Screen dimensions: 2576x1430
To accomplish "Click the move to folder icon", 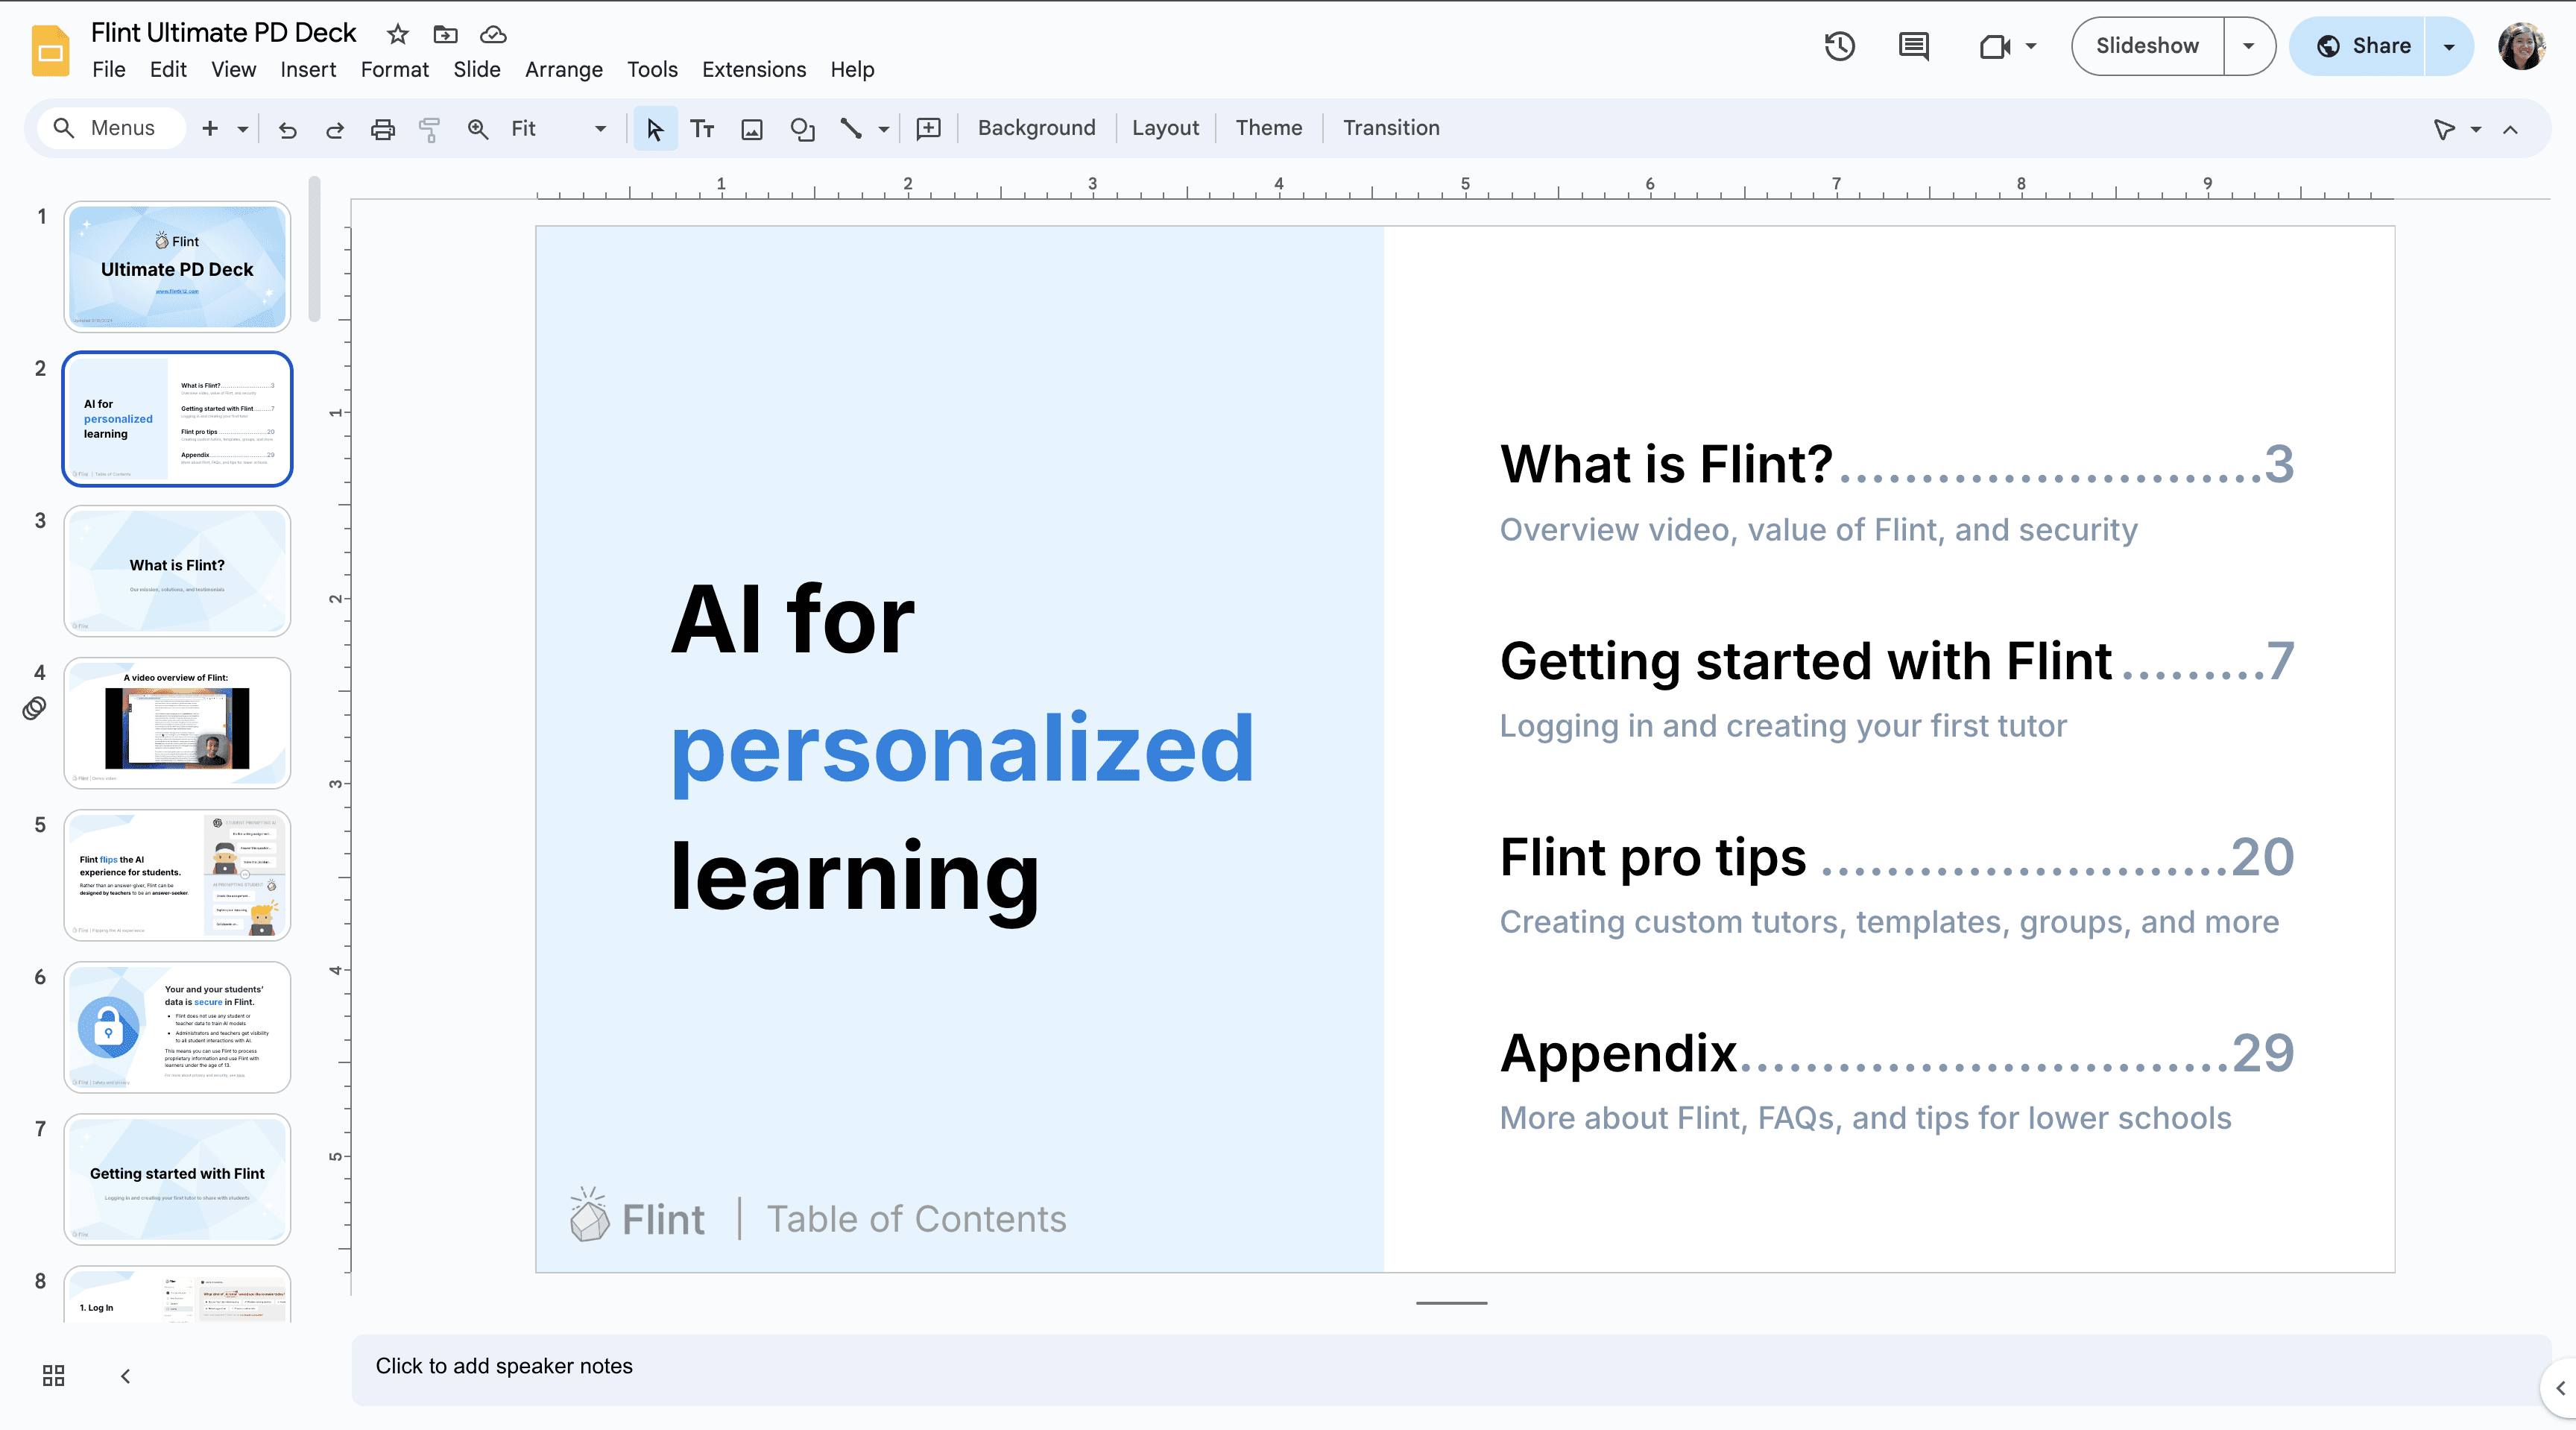I will 445,34.
